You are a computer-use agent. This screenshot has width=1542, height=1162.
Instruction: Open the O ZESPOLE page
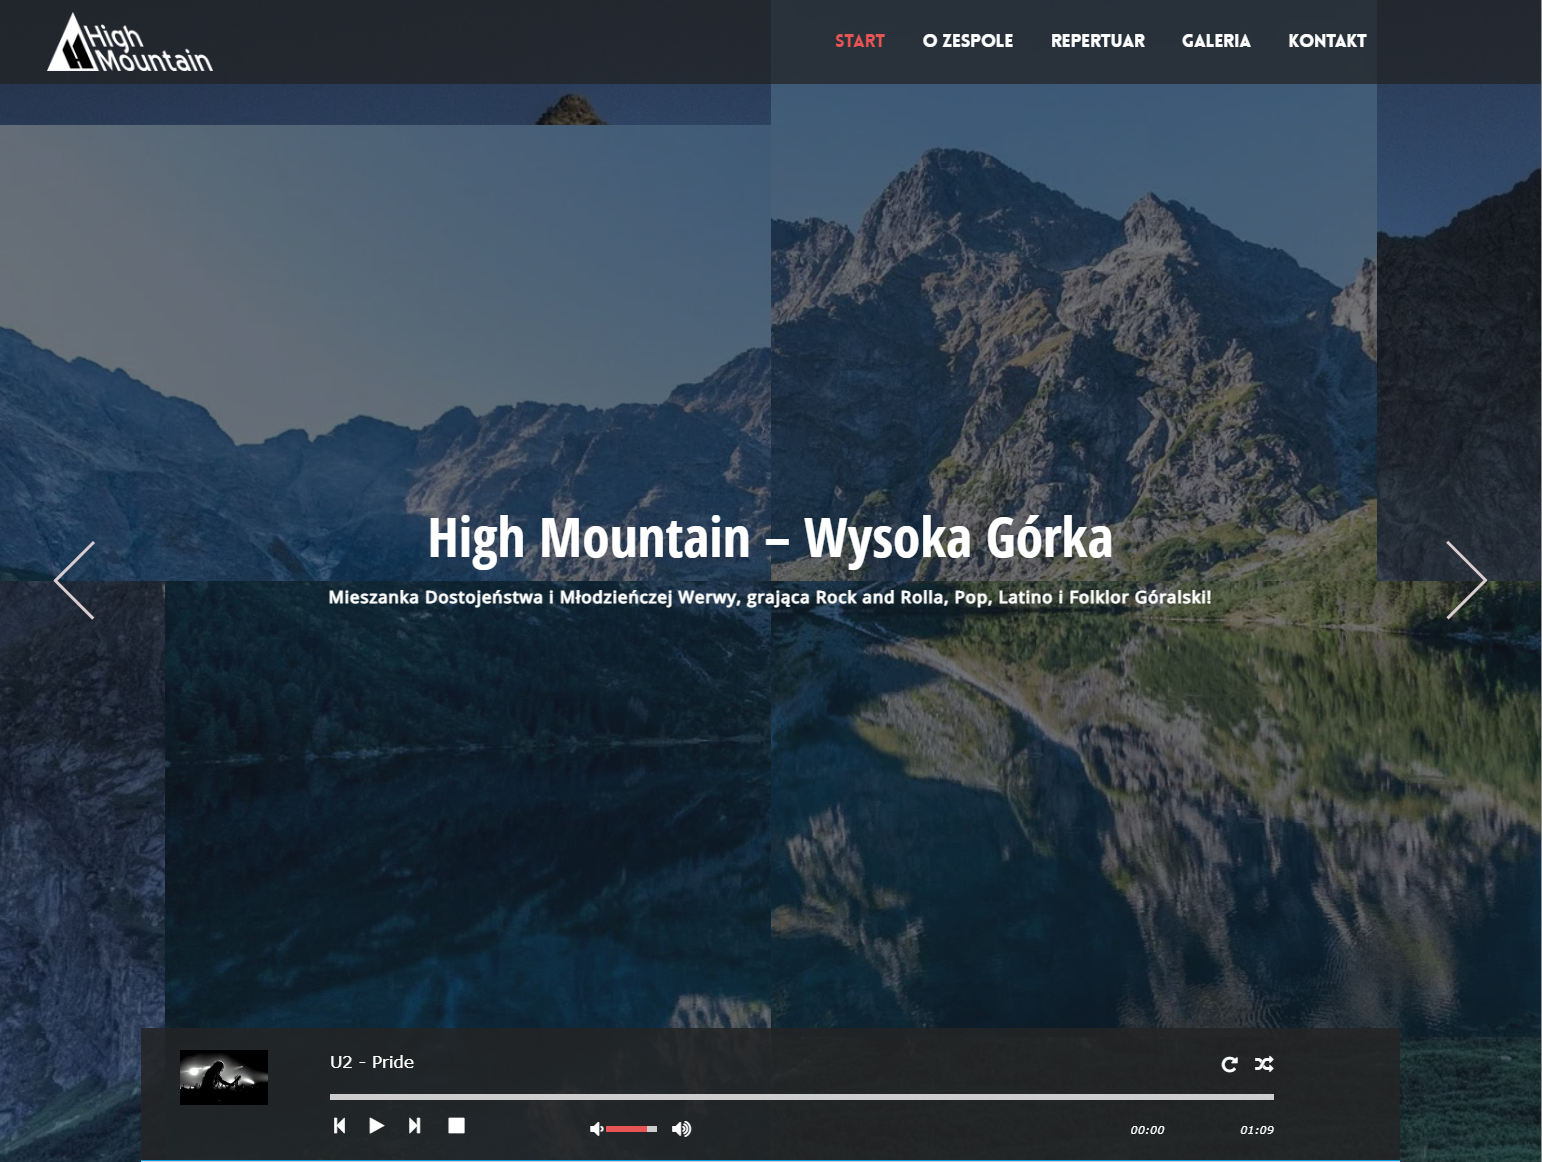[x=967, y=41]
